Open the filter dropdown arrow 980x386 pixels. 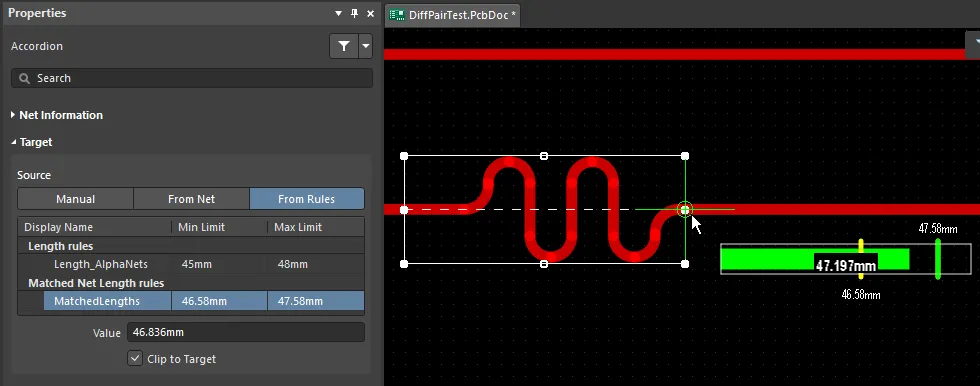pyautogui.click(x=366, y=46)
